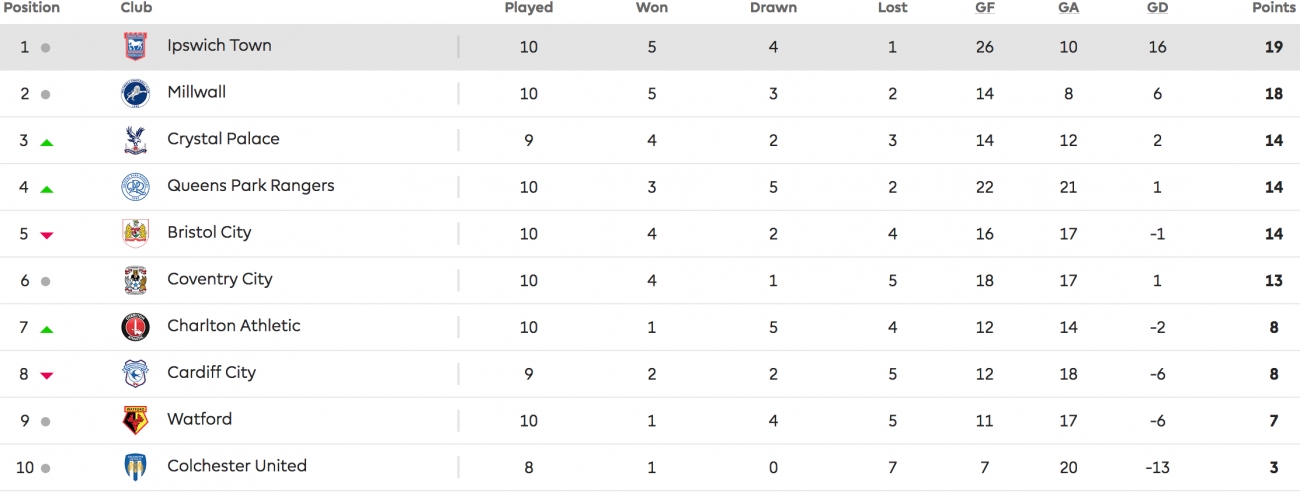Click green up arrow on Charlton Athletic row
The width and height of the screenshot is (1300, 500).
click(46, 329)
